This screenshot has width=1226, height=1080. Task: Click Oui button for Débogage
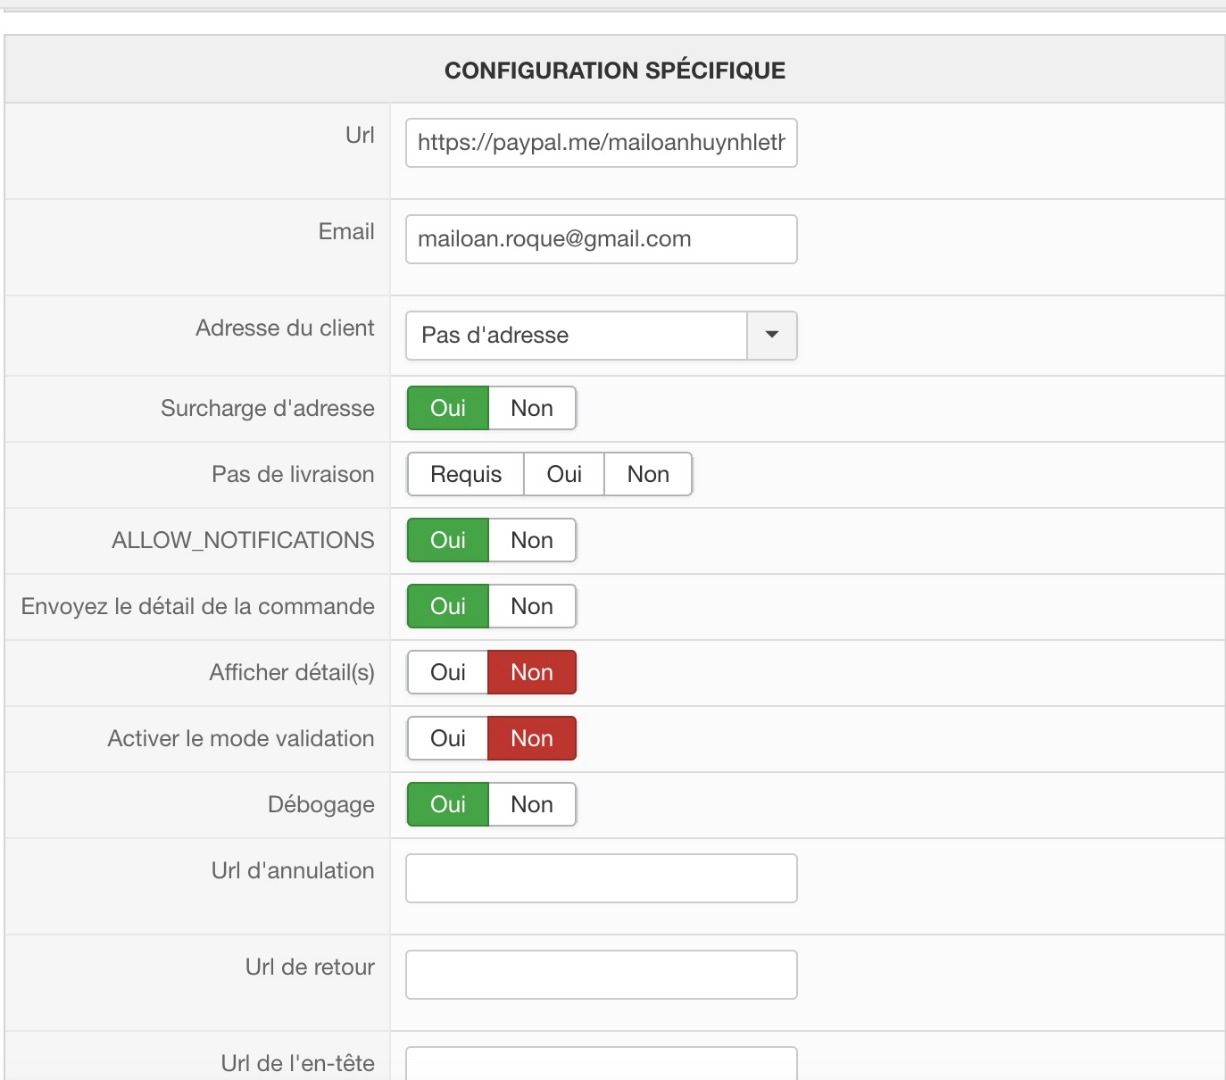pos(448,804)
